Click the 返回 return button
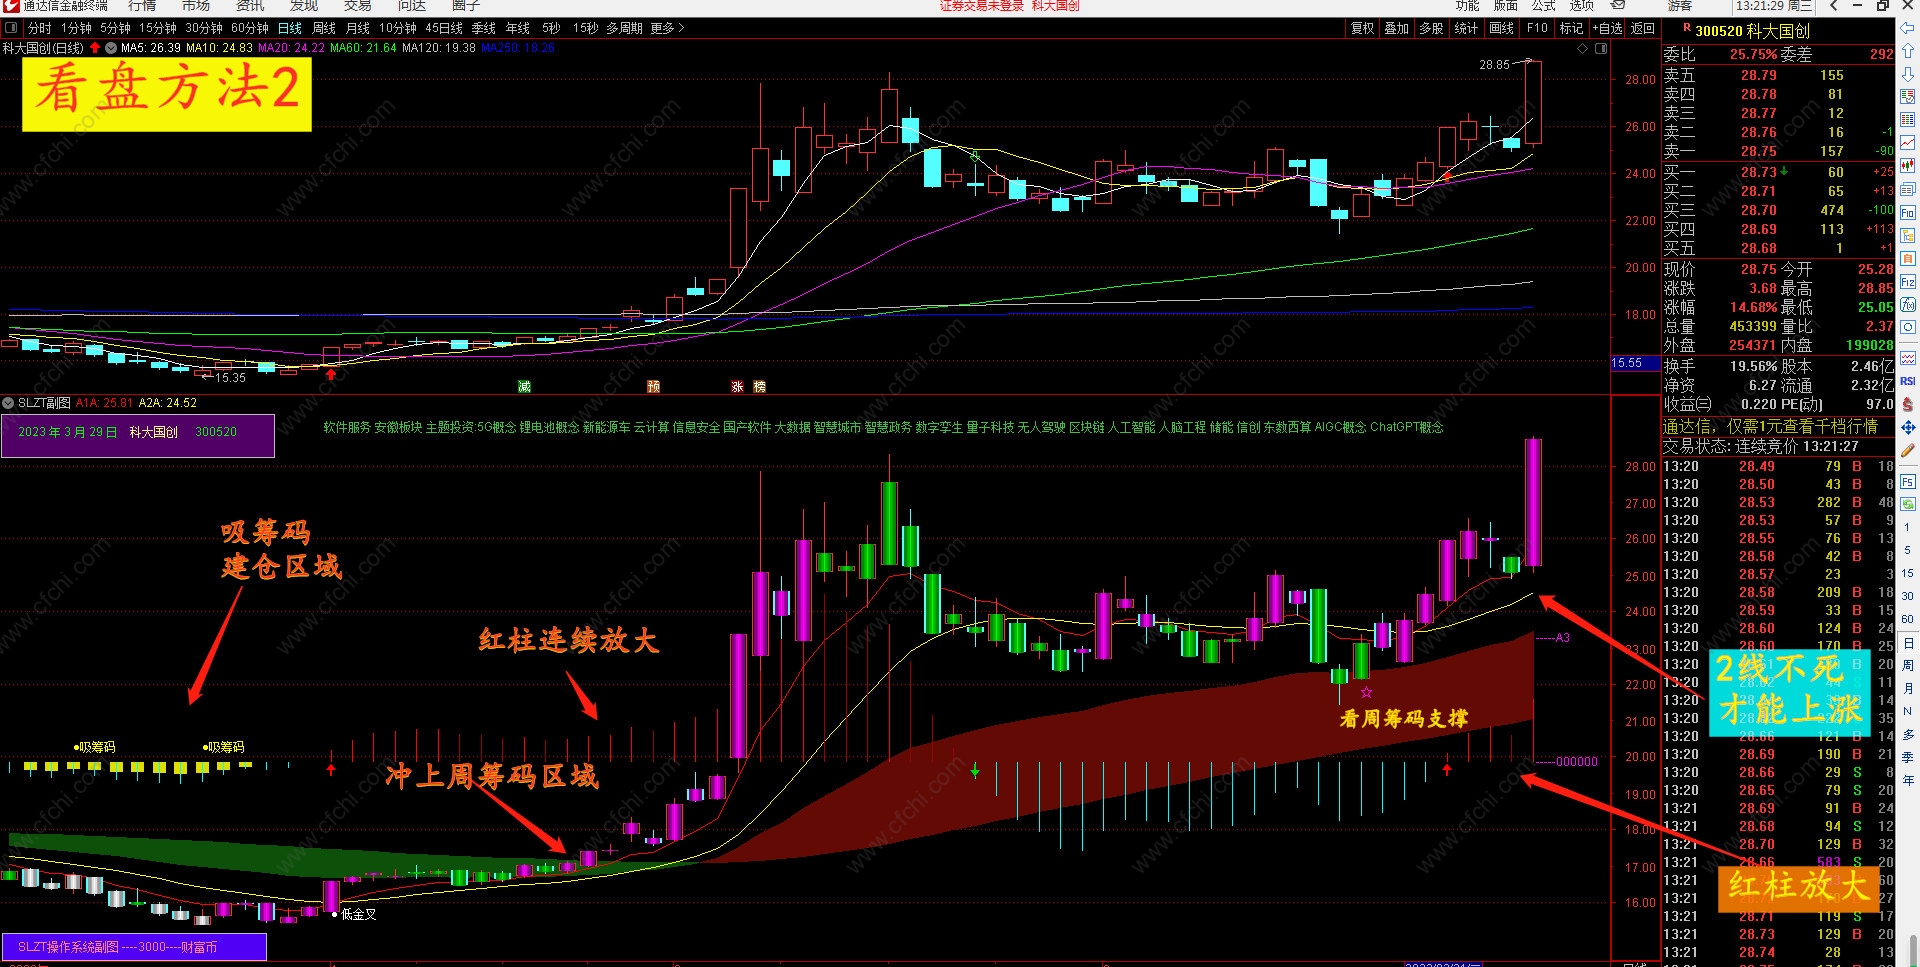The width and height of the screenshot is (1920, 967). point(1643,28)
